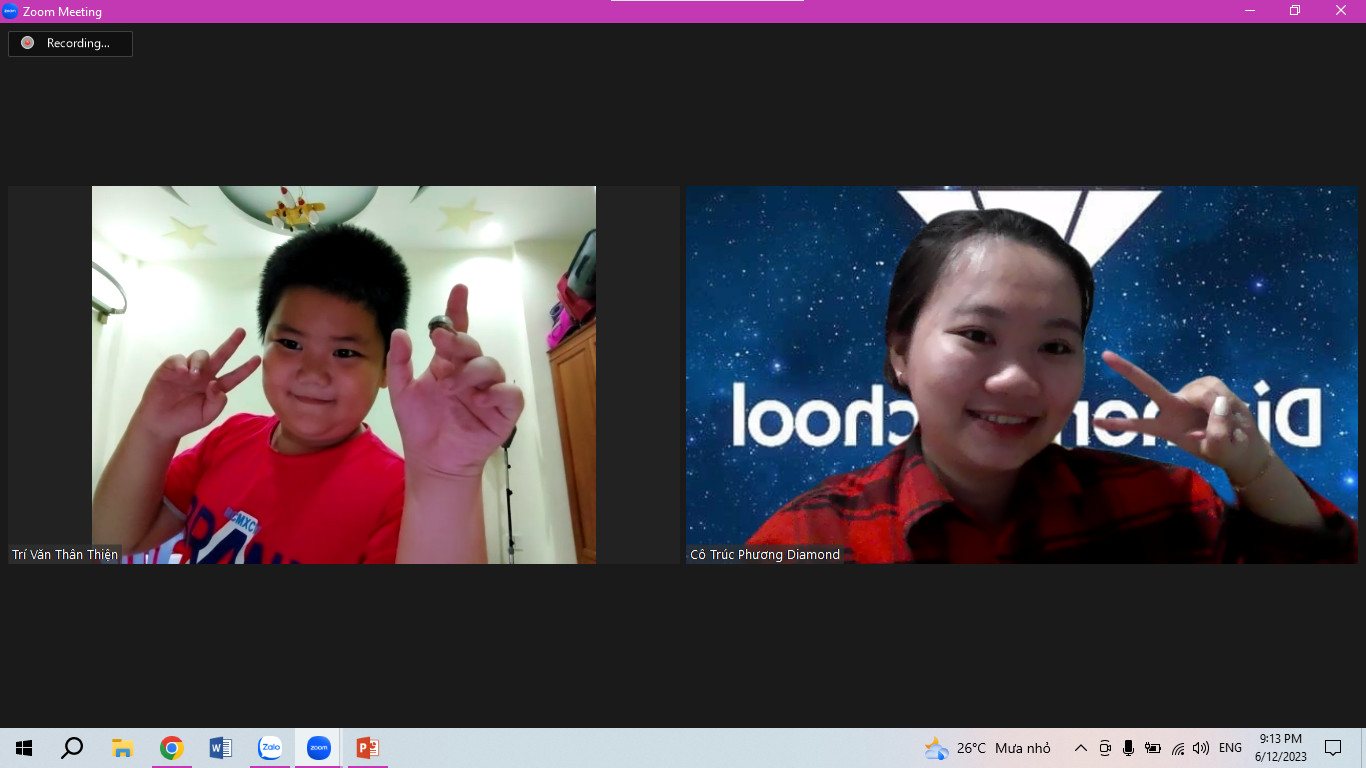The width and height of the screenshot is (1366, 768).
Task: Switch to Microsoft Word in the taskbar
Action: click(x=221, y=748)
